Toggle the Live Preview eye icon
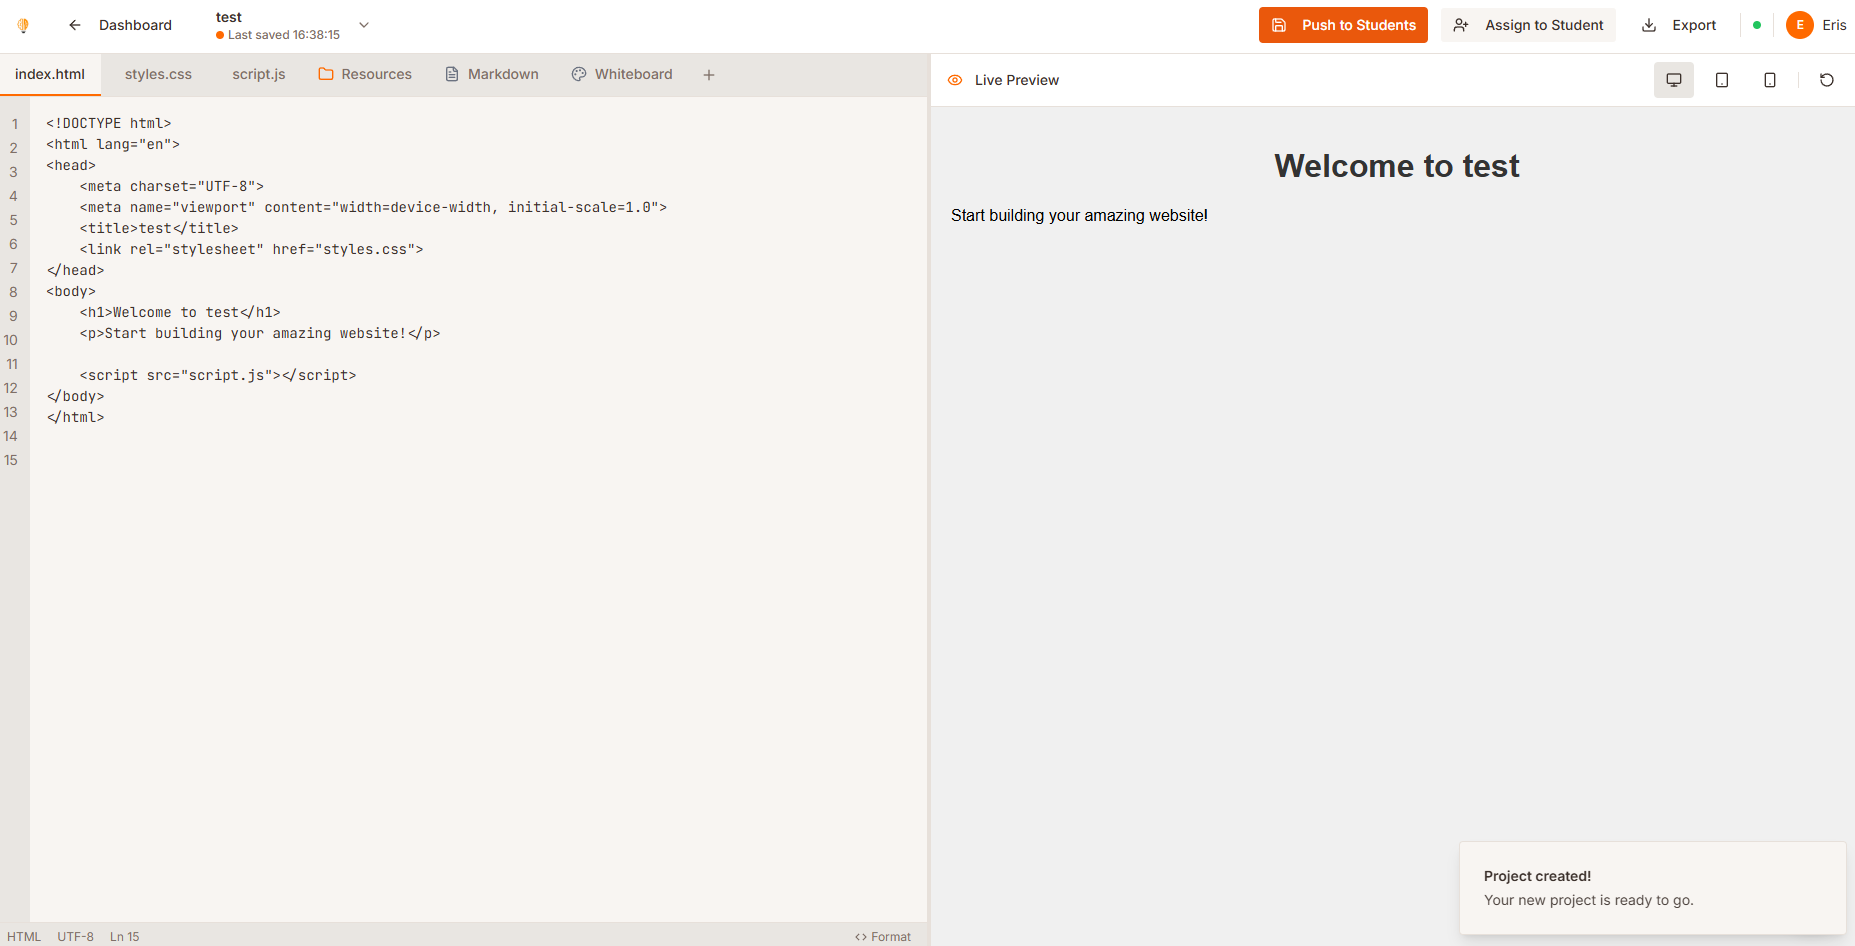The image size is (1855, 946). coord(955,79)
